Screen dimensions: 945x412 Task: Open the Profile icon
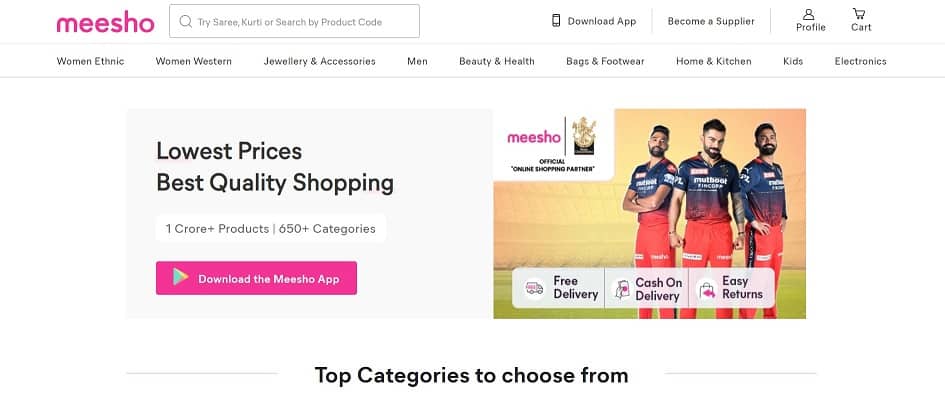(x=810, y=15)
